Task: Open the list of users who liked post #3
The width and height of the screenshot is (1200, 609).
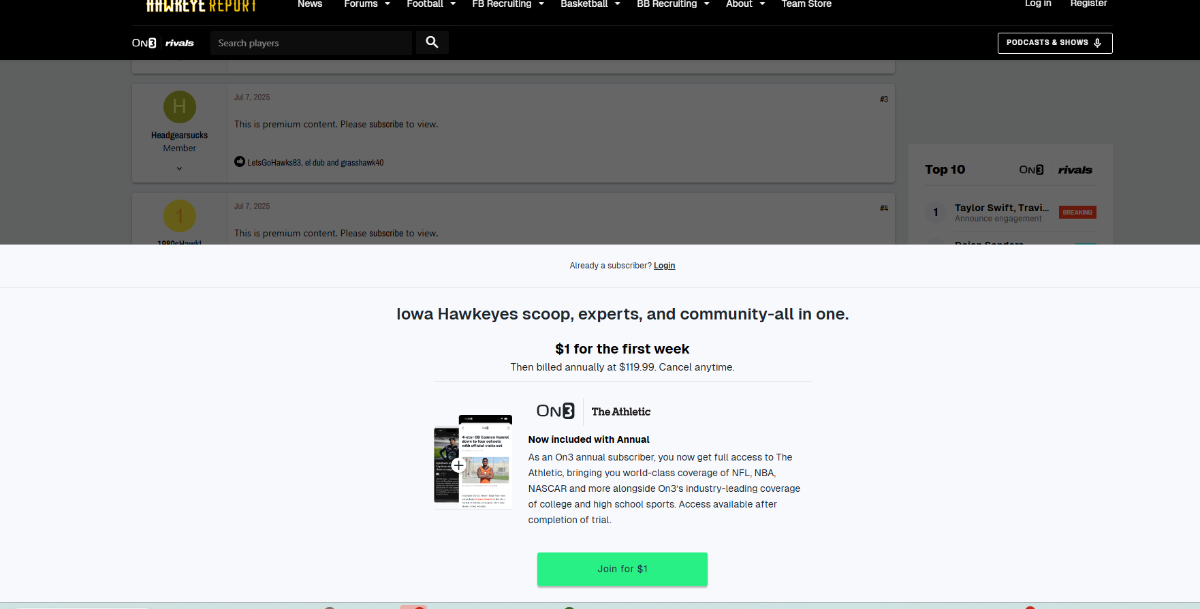Action: pos(316,162)
